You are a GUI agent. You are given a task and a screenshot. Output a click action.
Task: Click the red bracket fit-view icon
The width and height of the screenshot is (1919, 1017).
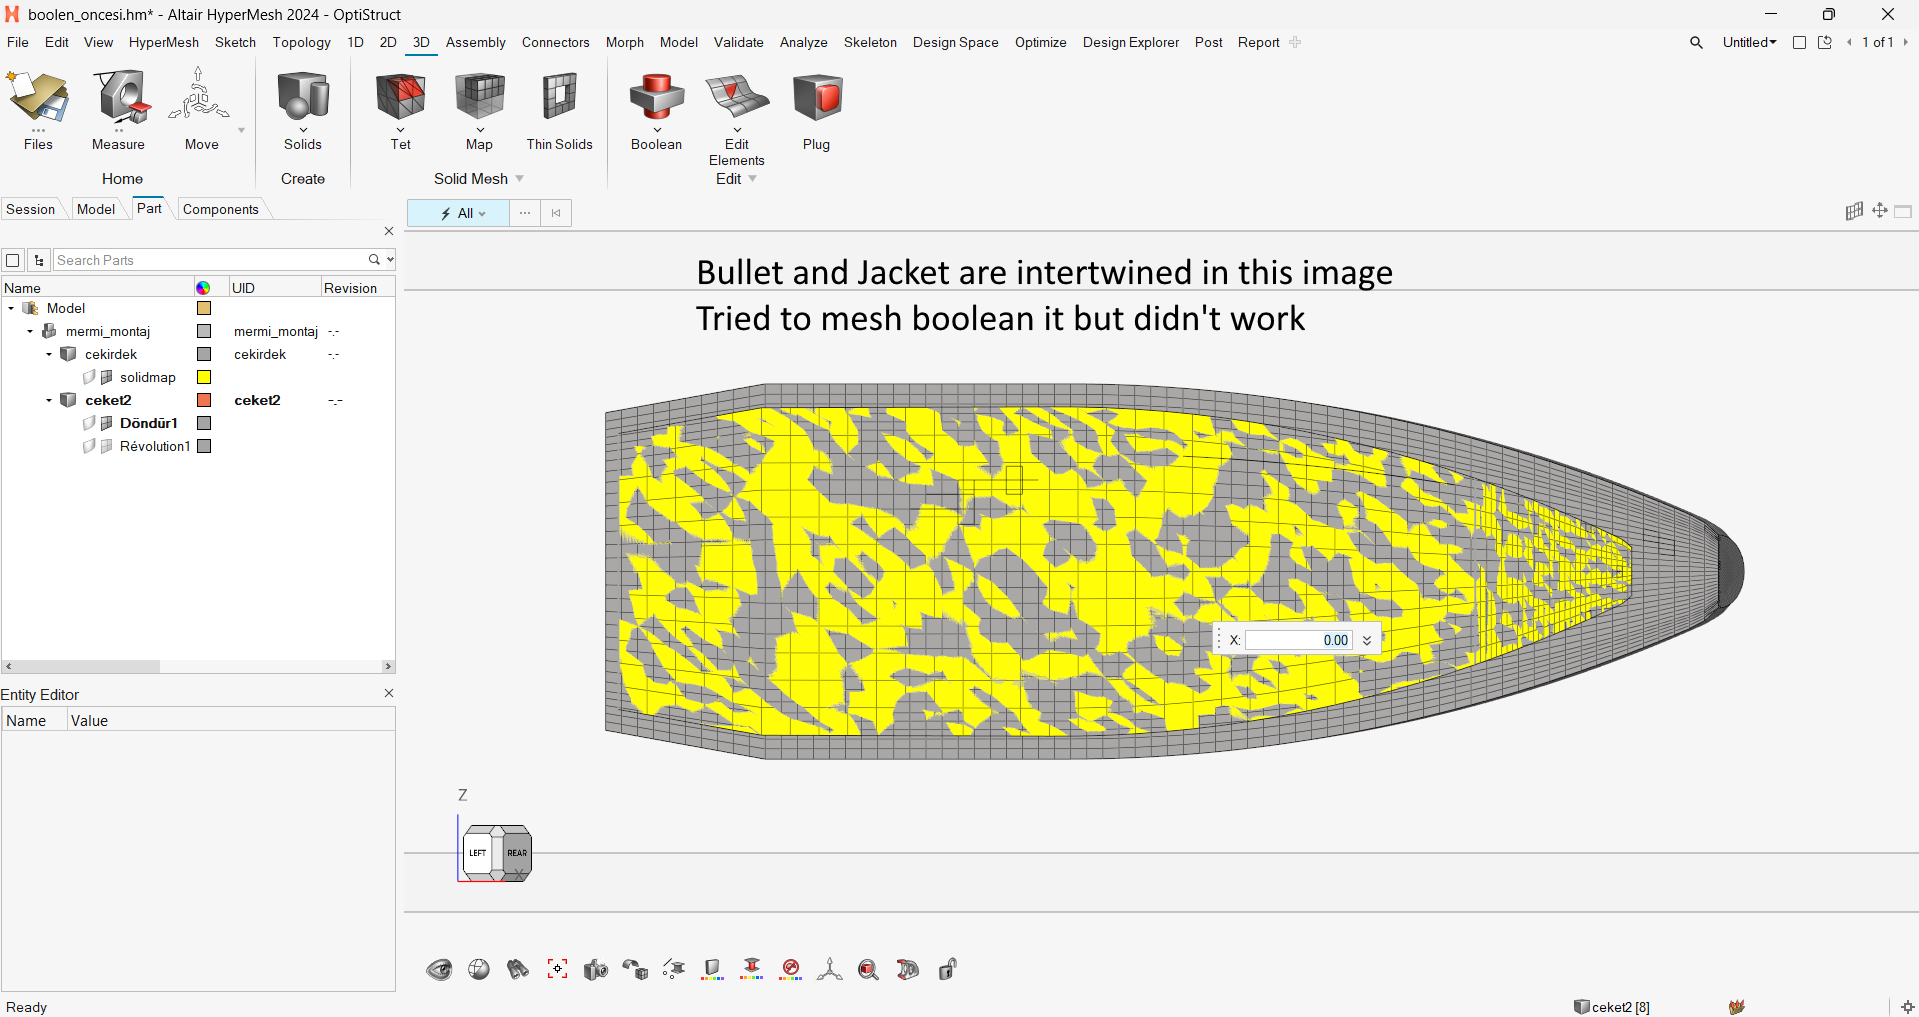tap(557, 969)
